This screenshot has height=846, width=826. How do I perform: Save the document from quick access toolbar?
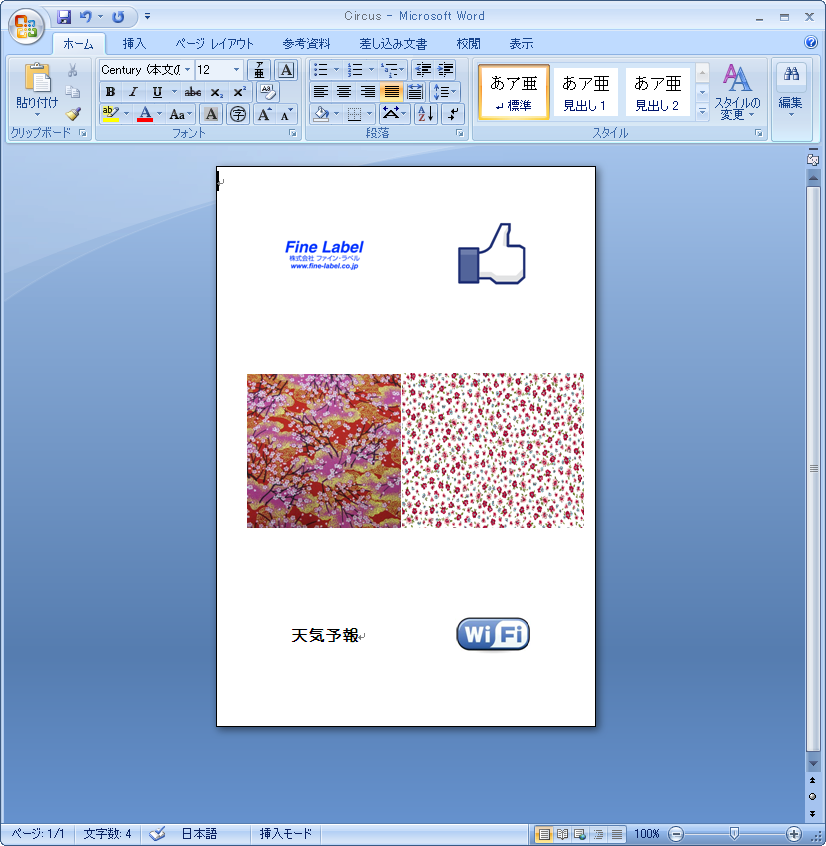coord(64,17)
